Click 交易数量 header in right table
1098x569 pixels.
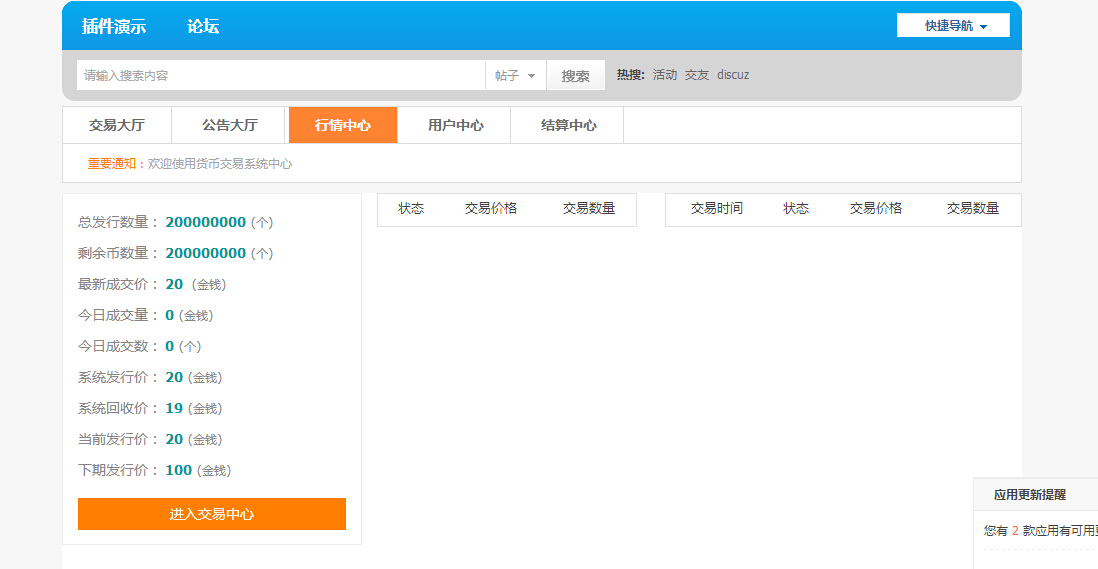[x=973, y=209]
